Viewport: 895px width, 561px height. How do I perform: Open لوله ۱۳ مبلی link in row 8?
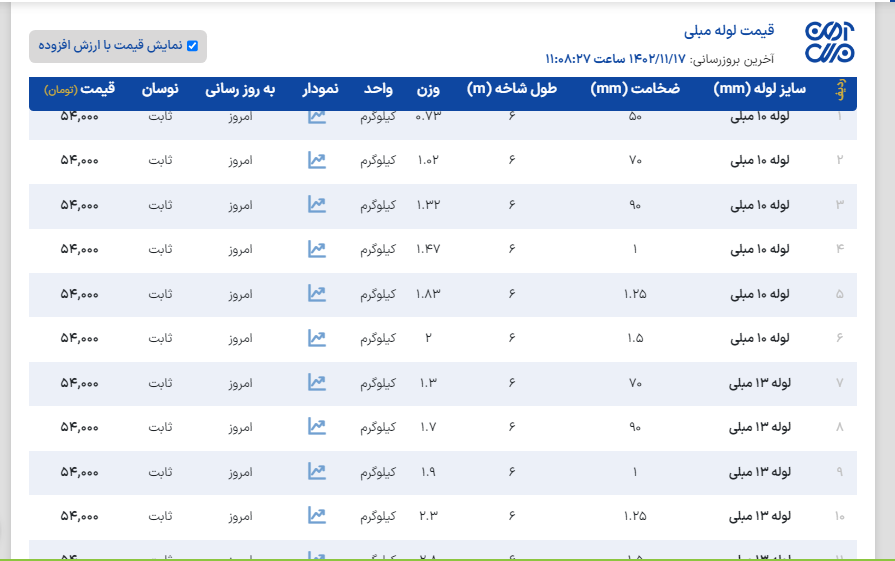point(760,427)
